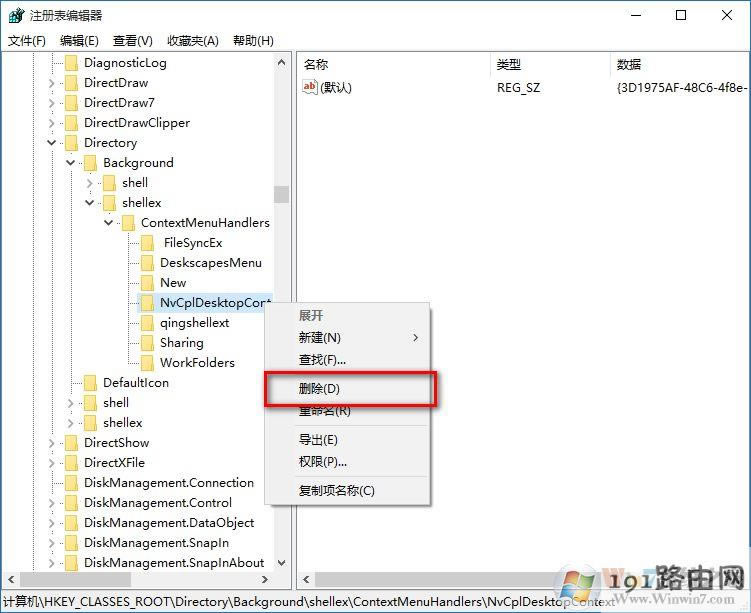Collapse the Background key

(x=70, y=163)
